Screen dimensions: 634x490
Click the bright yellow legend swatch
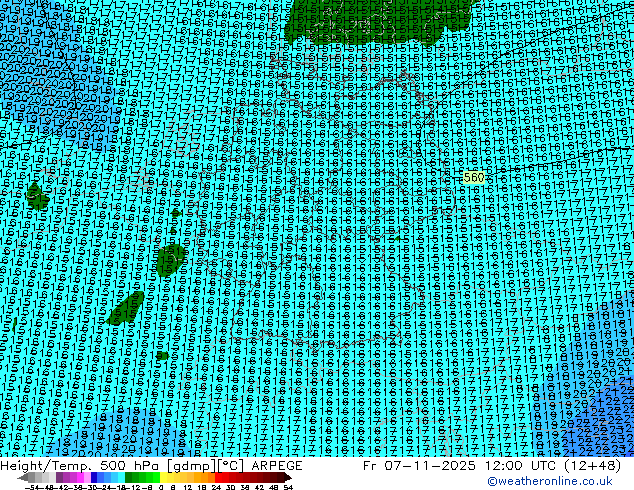(x=163, y=478)
